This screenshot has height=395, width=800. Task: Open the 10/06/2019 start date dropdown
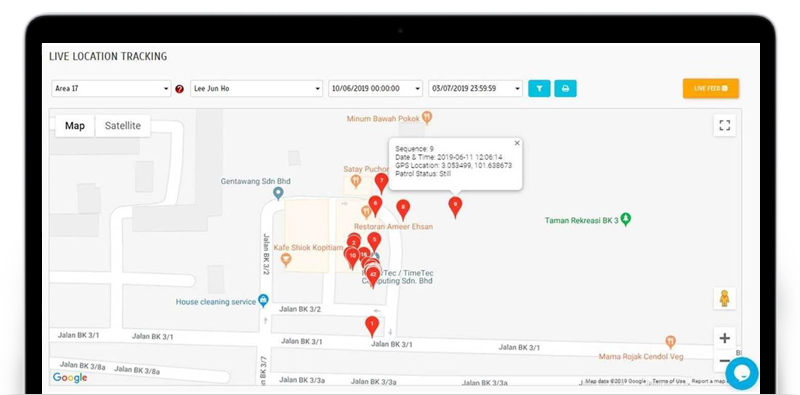(x=376, y=88)
